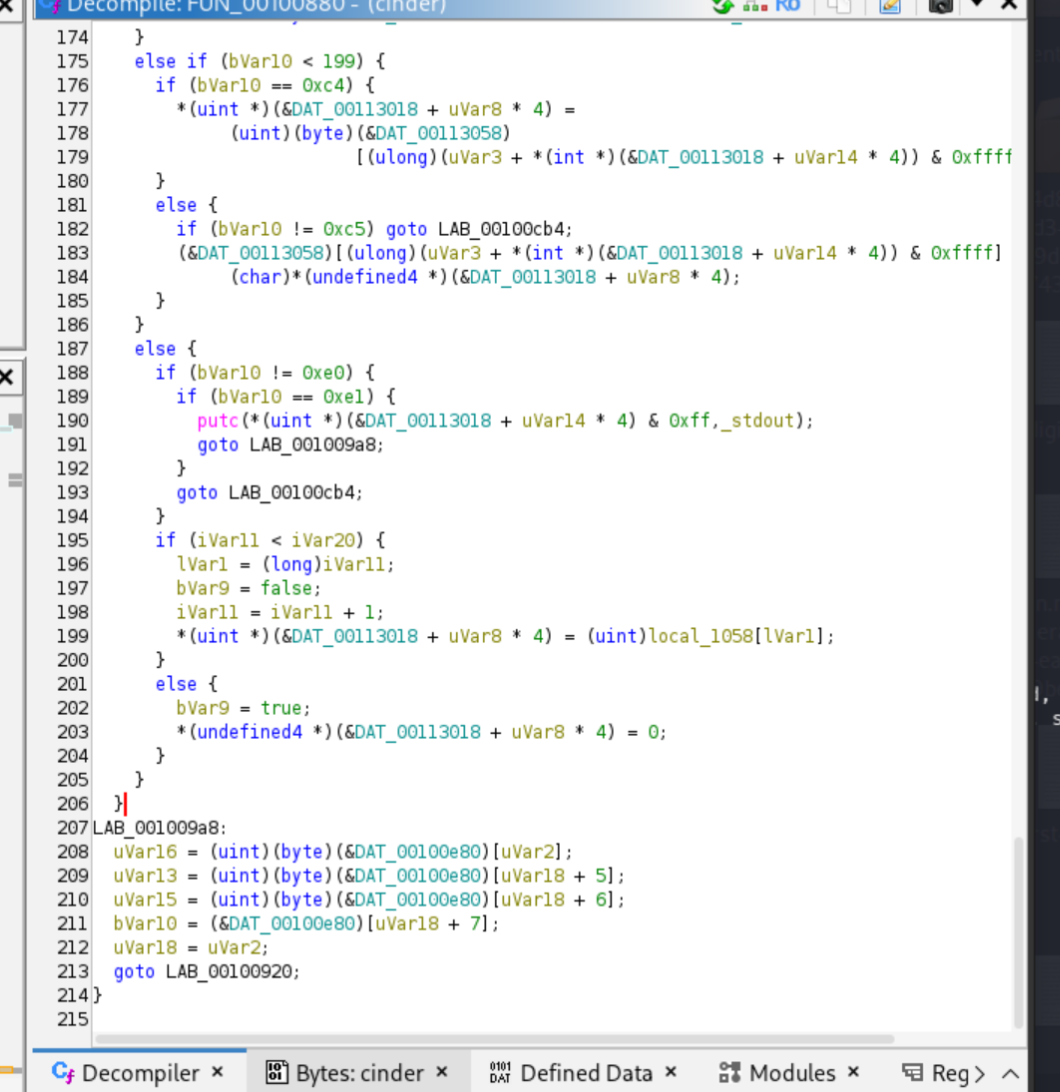The image size is (1060, 1092).
Task: Click uVar13 on line 209
Action: (145, 875)
